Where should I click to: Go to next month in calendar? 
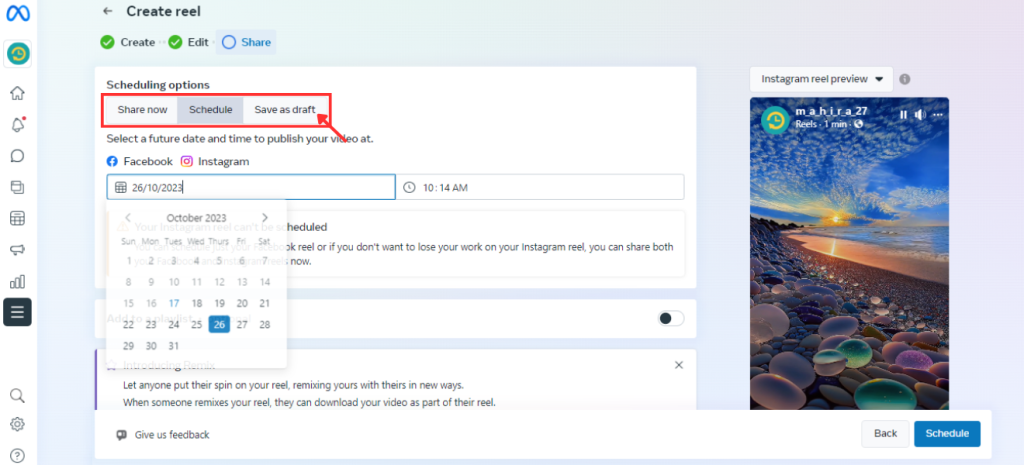264,217
